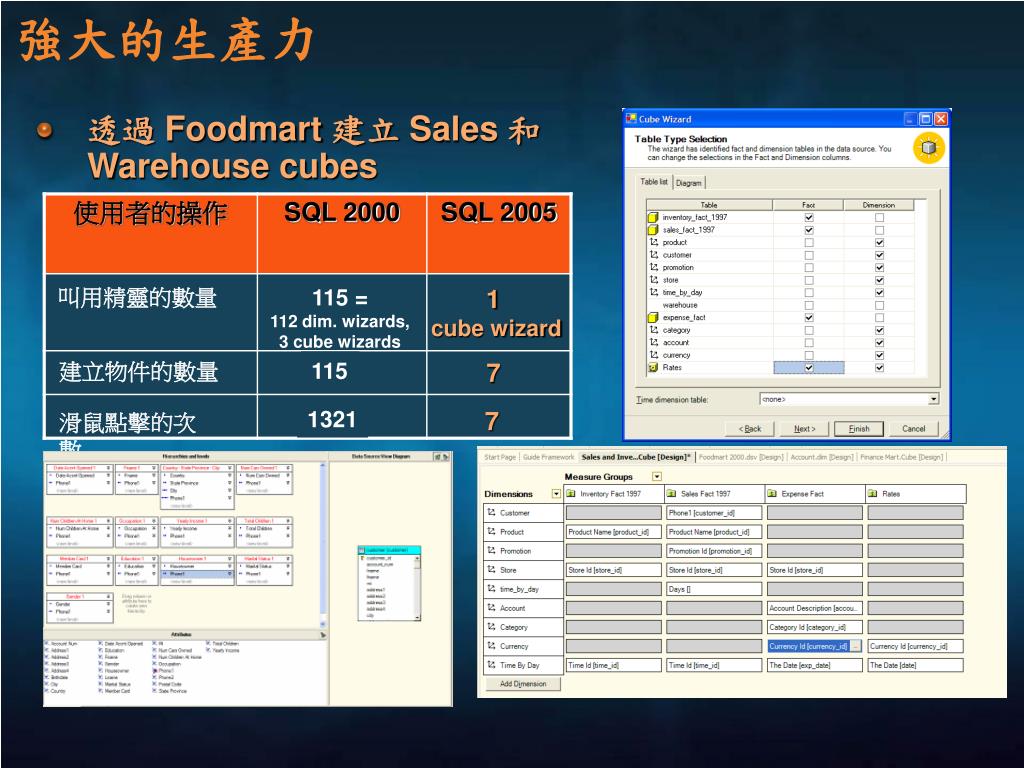Collapse the Occupation 1 hierarchy box

click(x=154, y=521)
